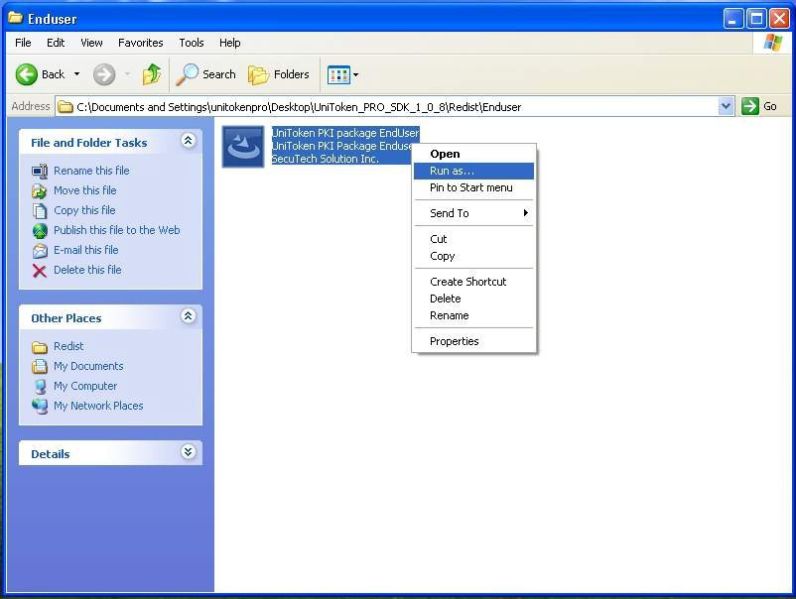
Task: Click the My Network Places icon
Action: [40, 406]
